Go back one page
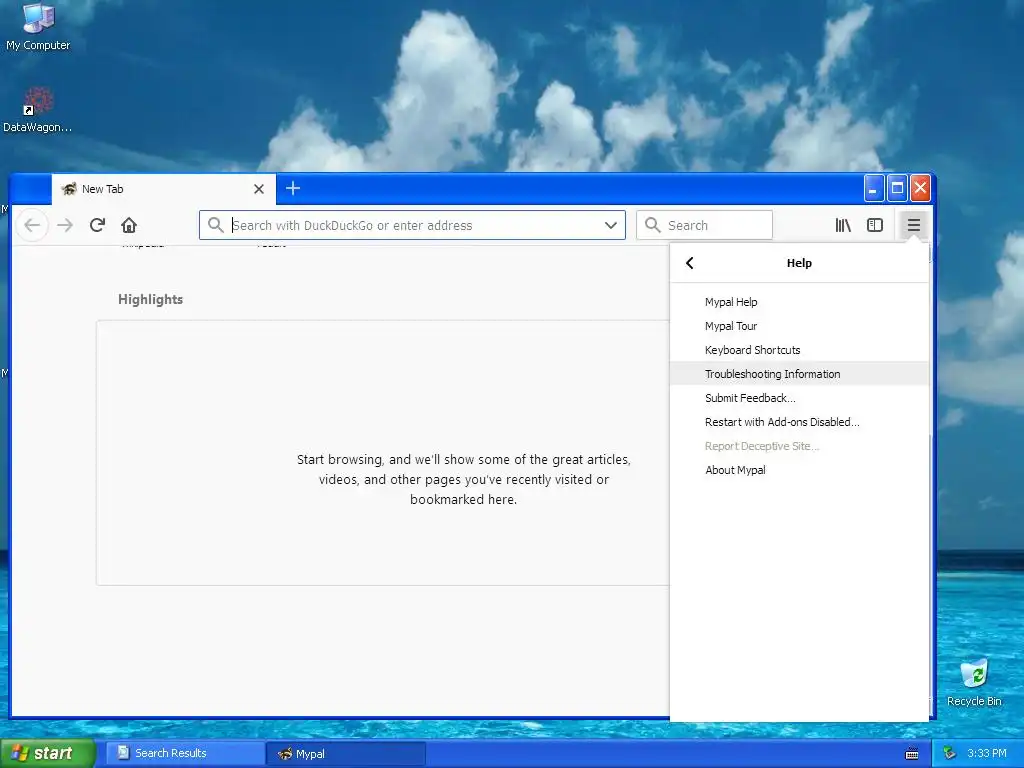 coord(32,225)
